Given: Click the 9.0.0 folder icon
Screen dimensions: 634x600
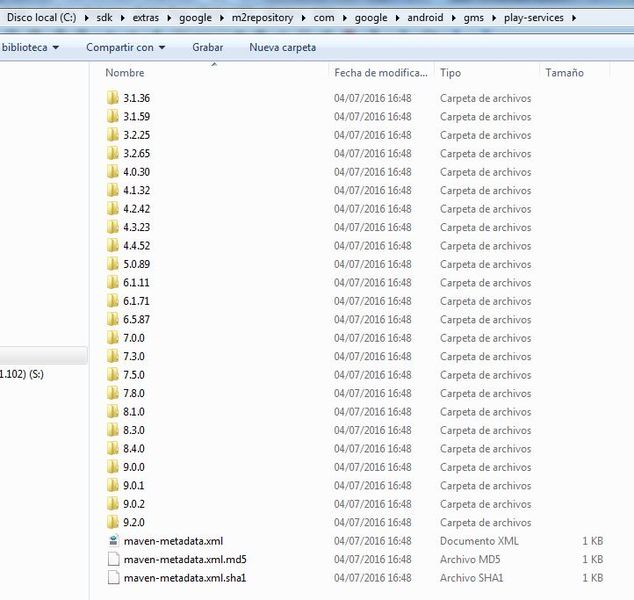Looking at the screenshot, I should point(113,467).
